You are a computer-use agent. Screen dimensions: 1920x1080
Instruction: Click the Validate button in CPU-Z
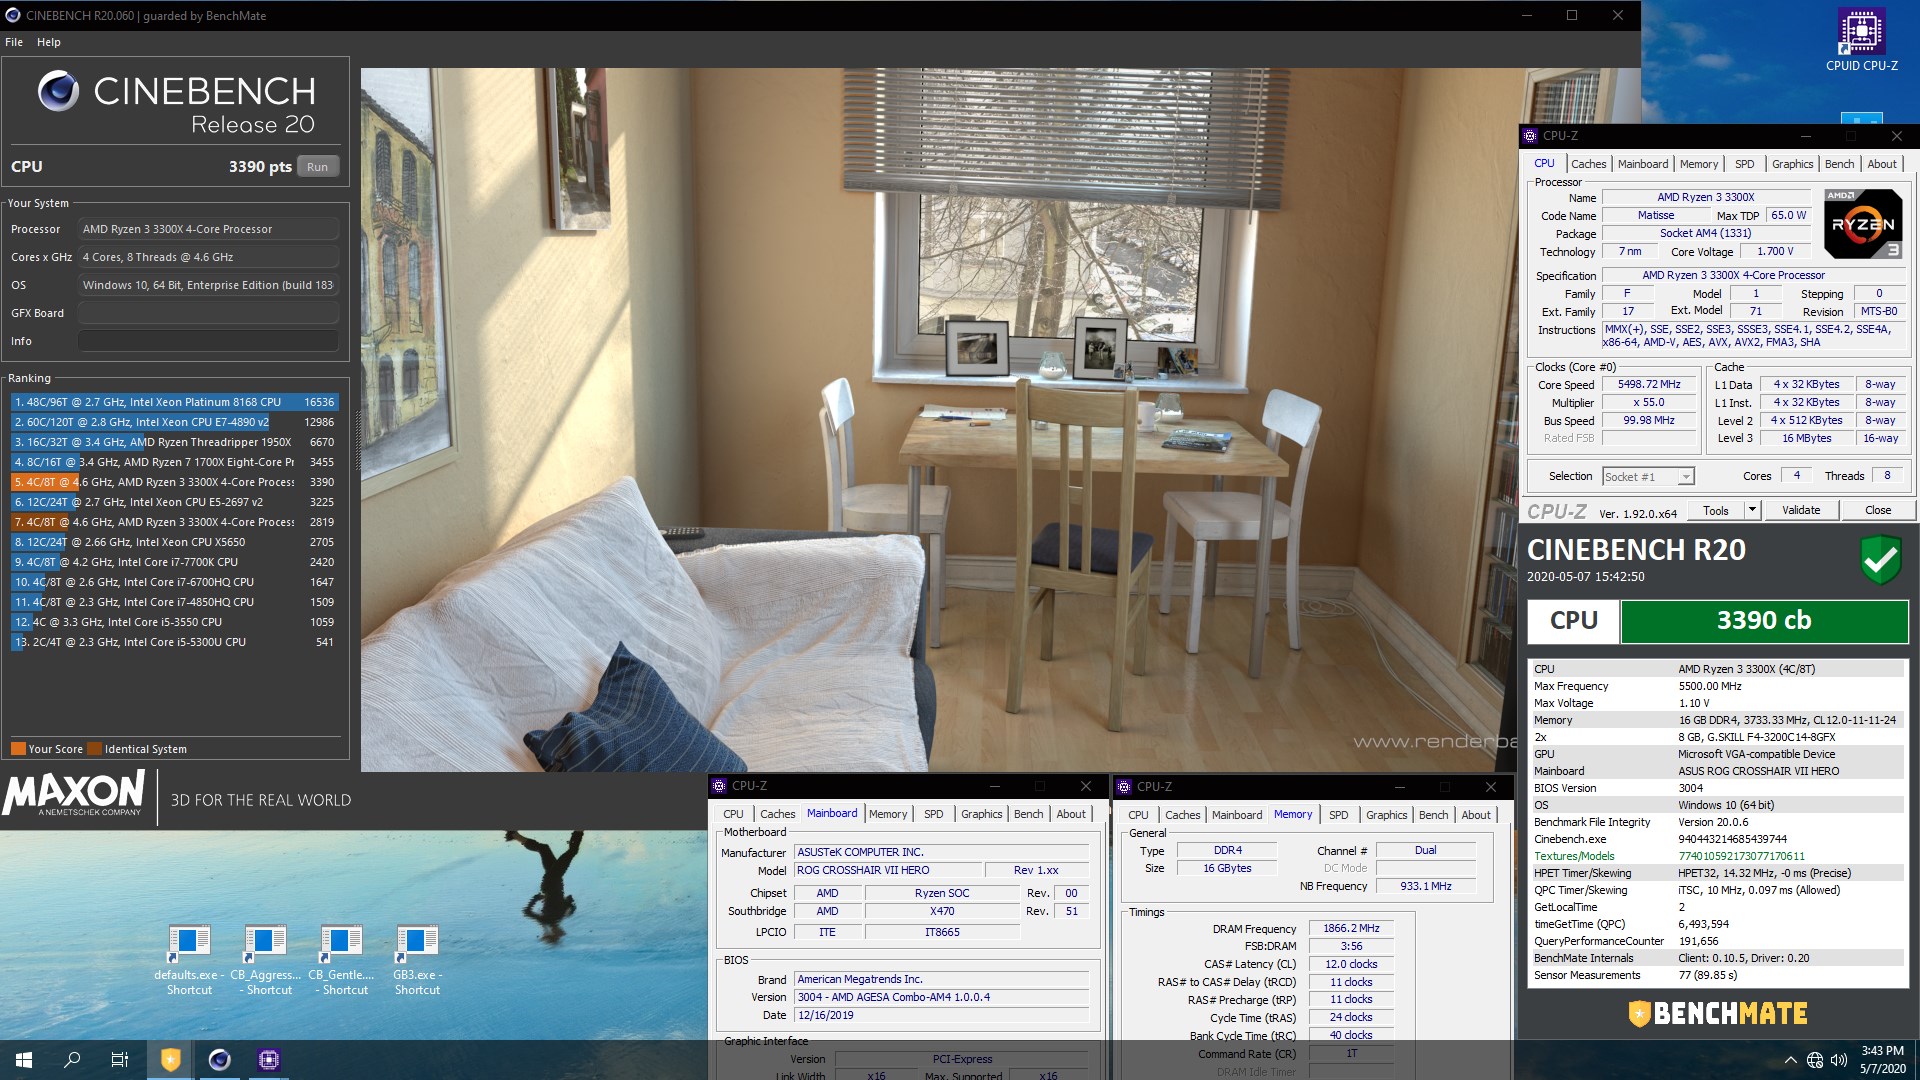click(x=1801, y=510)
